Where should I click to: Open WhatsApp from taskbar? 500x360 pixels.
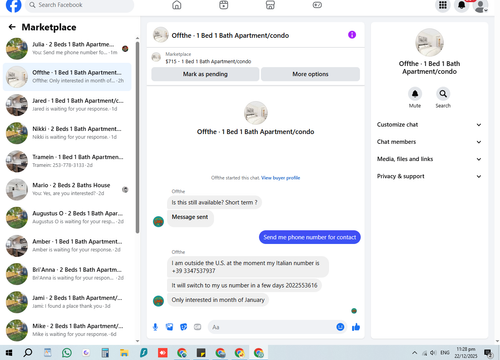[x=67, y=353]
